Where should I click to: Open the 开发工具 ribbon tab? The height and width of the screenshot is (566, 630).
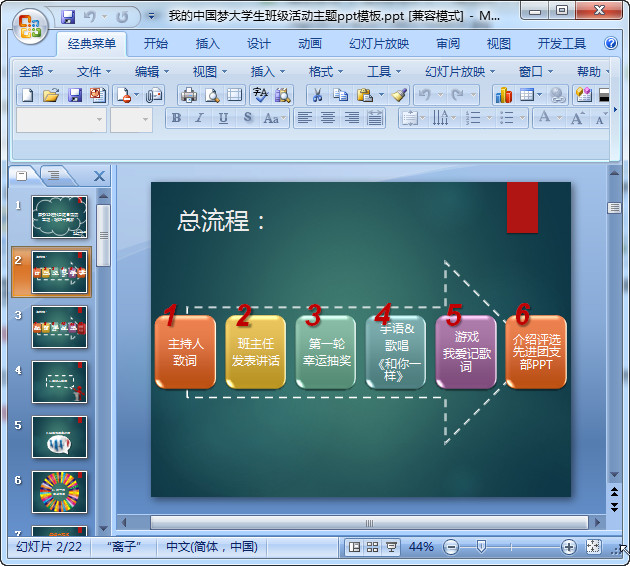coord(562,43)
